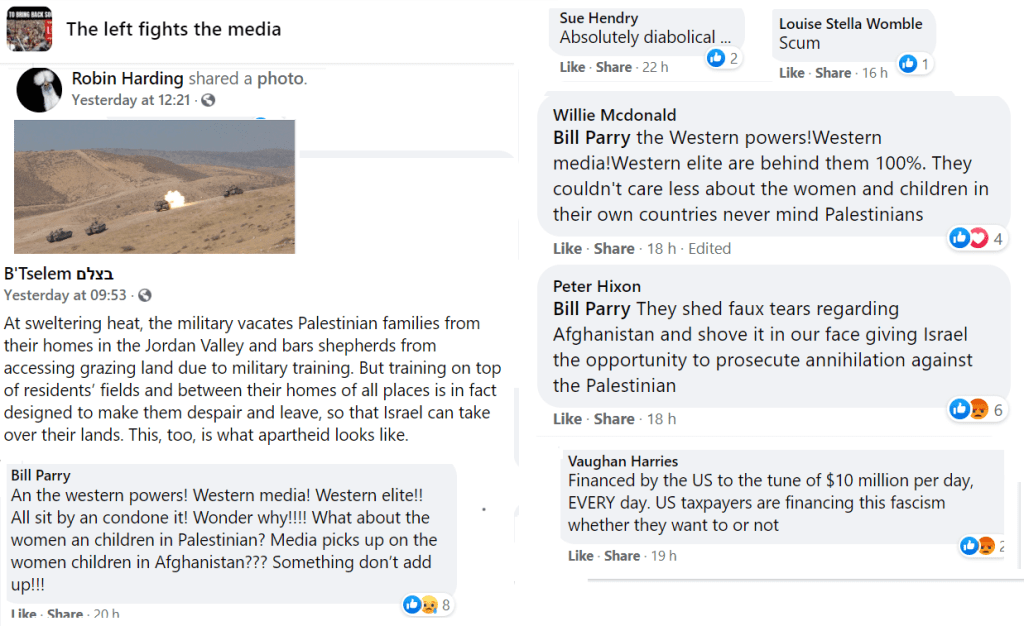The width and height of the screenshot is (1024, 626).
Task: View reactions on Vaughan Harries' comment
Action: click(x=976, y=546)
